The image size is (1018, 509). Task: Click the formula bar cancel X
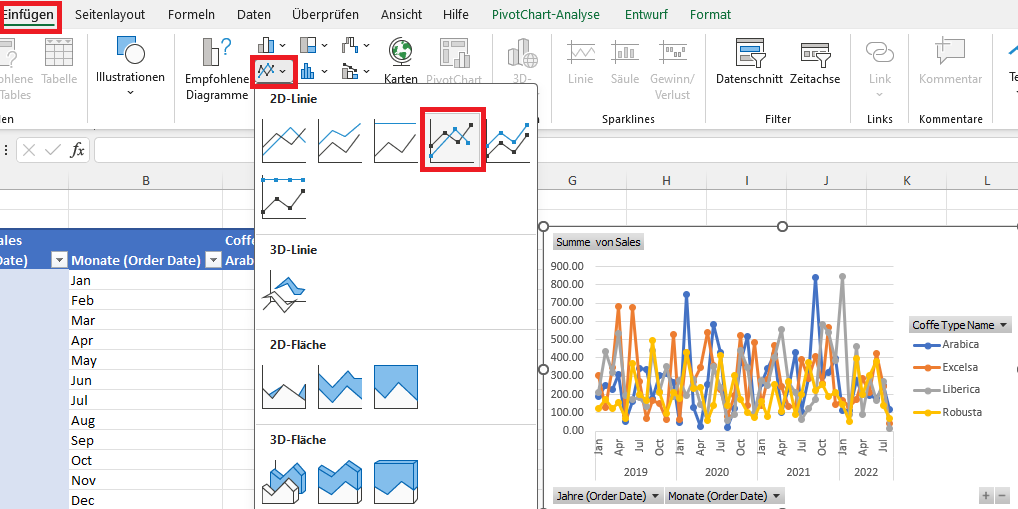tap(29, 151)
